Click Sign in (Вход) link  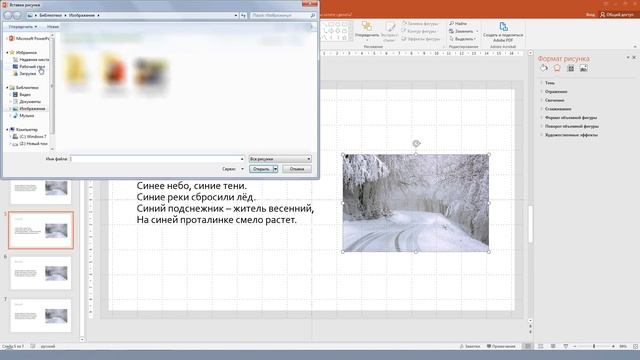[x=590, y=14]
